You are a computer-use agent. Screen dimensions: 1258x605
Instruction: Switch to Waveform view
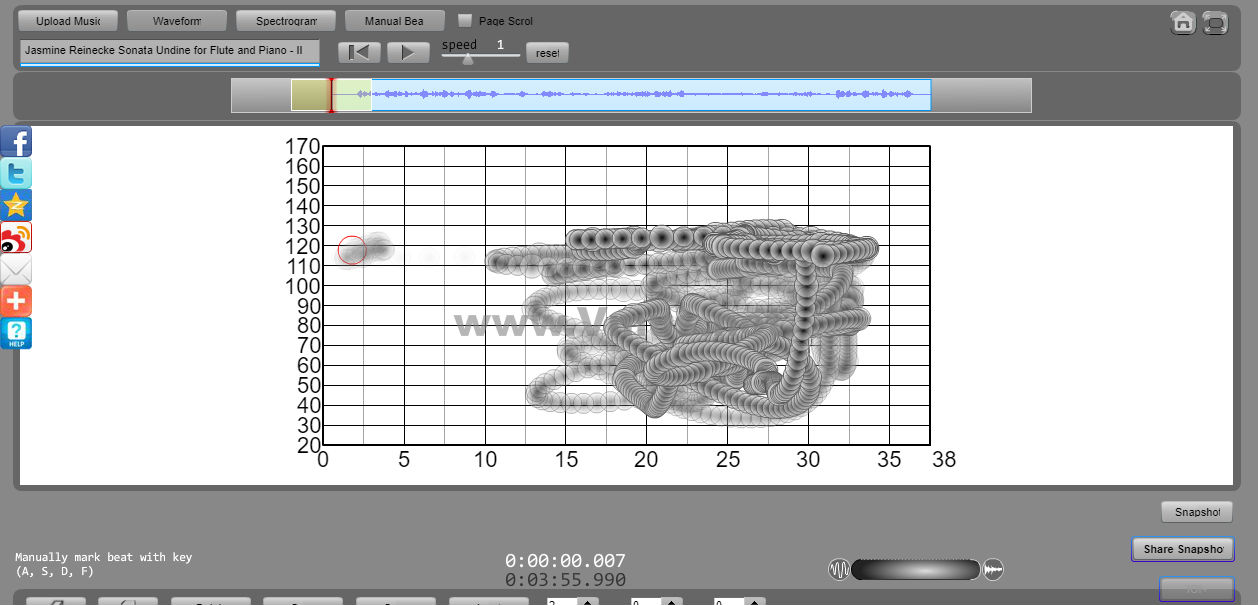tap(177, 21)
